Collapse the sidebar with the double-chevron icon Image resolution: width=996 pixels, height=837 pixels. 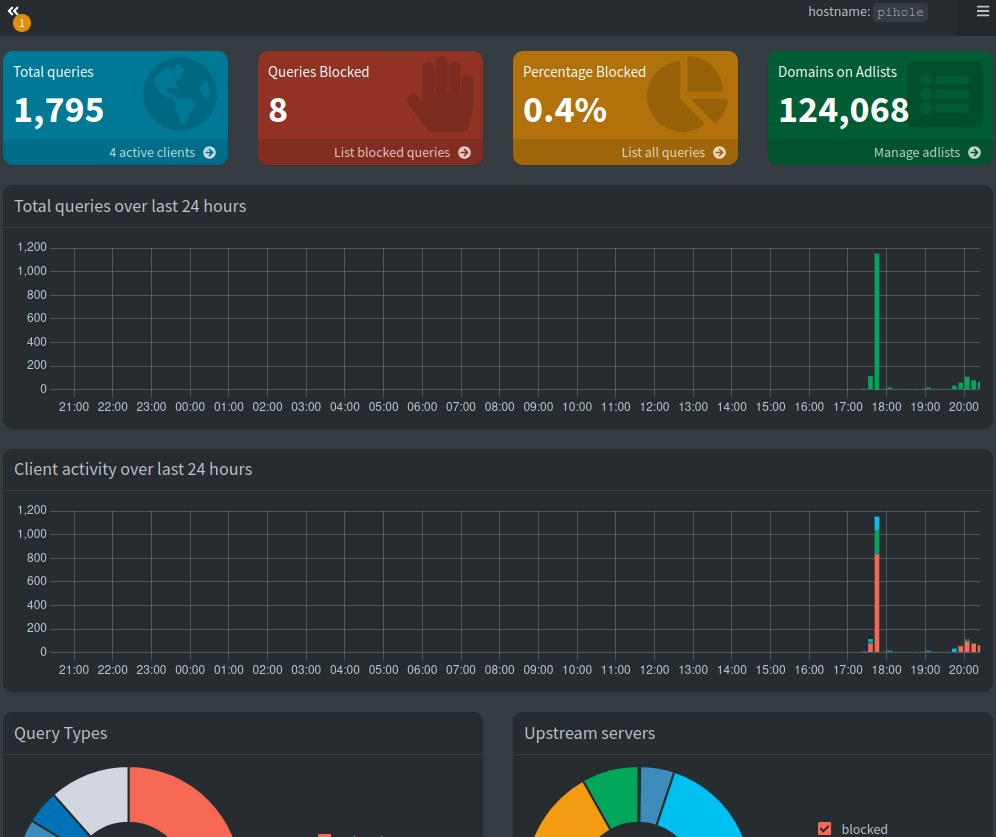click(13, 10)
